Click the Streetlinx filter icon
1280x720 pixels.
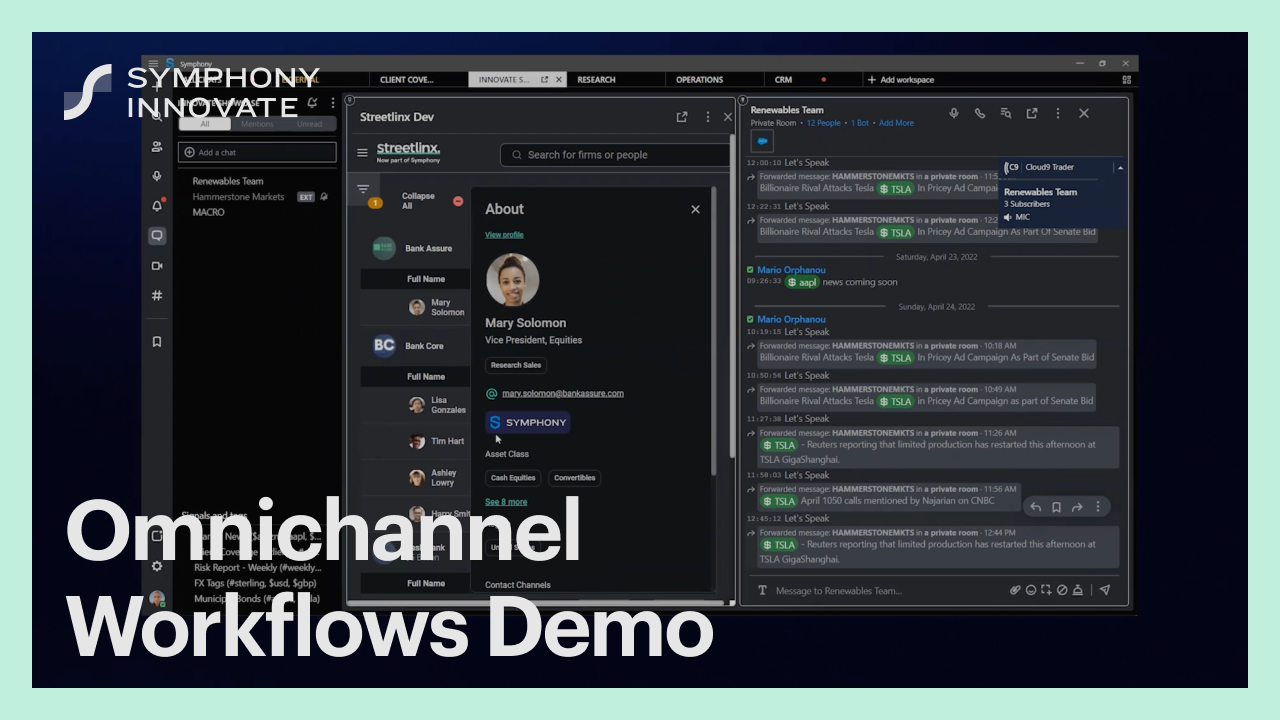coord(363,189)
